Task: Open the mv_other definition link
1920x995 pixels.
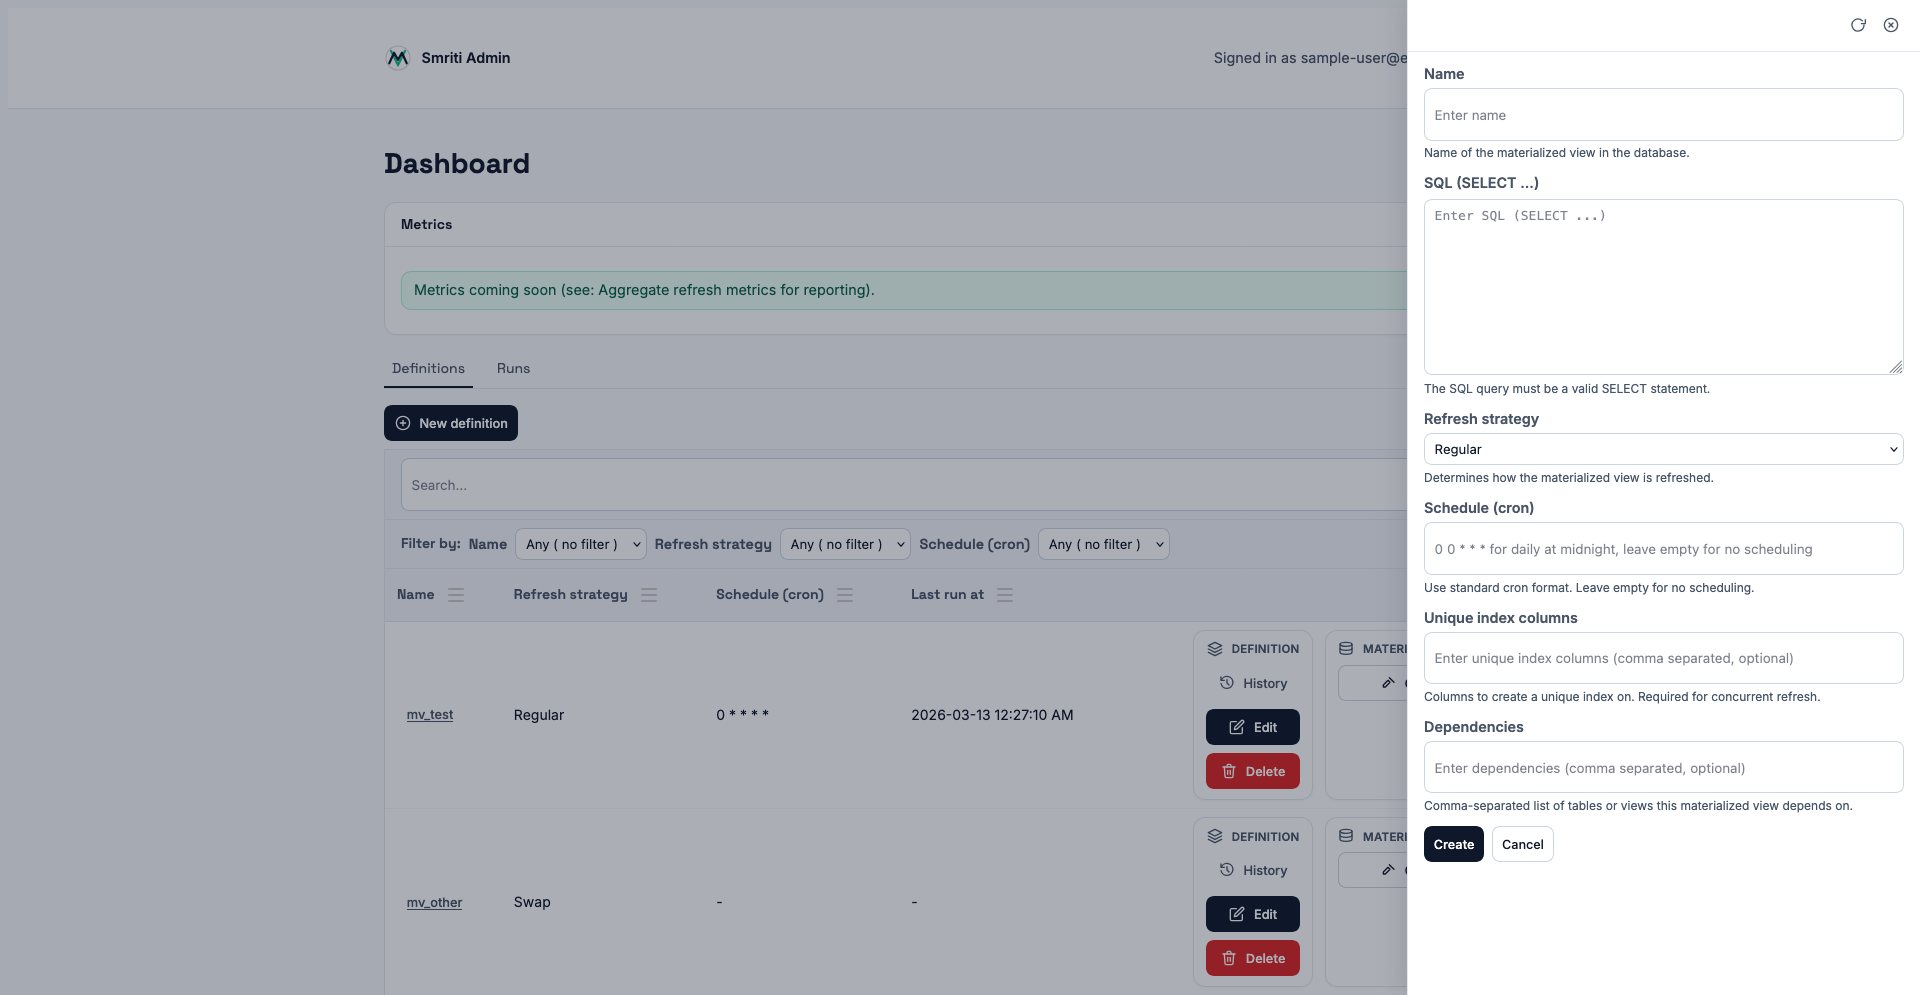Action: pyautogui.click(x=434, y=903)
